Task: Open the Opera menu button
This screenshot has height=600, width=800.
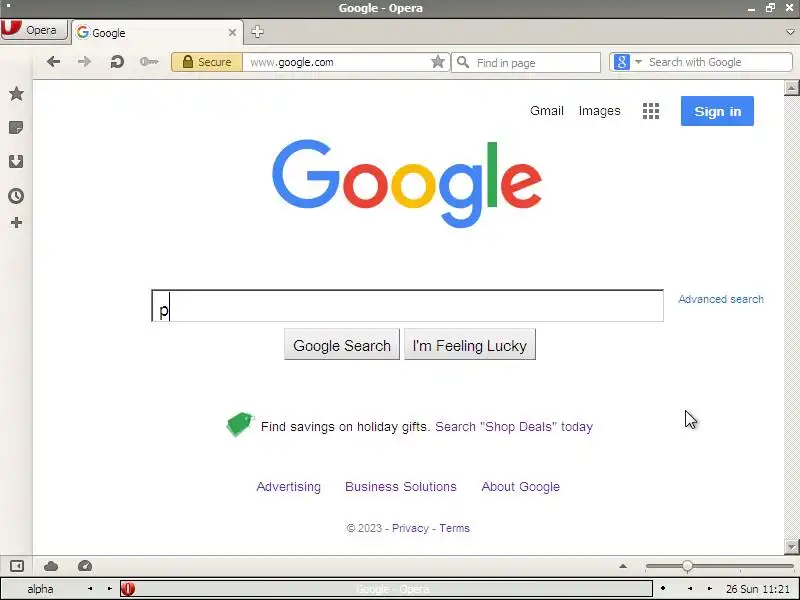Action: pos(34,30)
